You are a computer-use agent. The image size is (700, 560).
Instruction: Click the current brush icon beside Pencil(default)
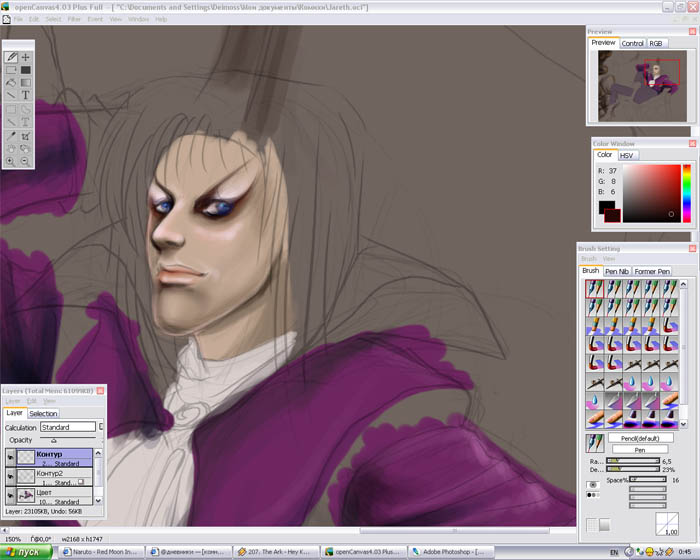pos(594,443)
